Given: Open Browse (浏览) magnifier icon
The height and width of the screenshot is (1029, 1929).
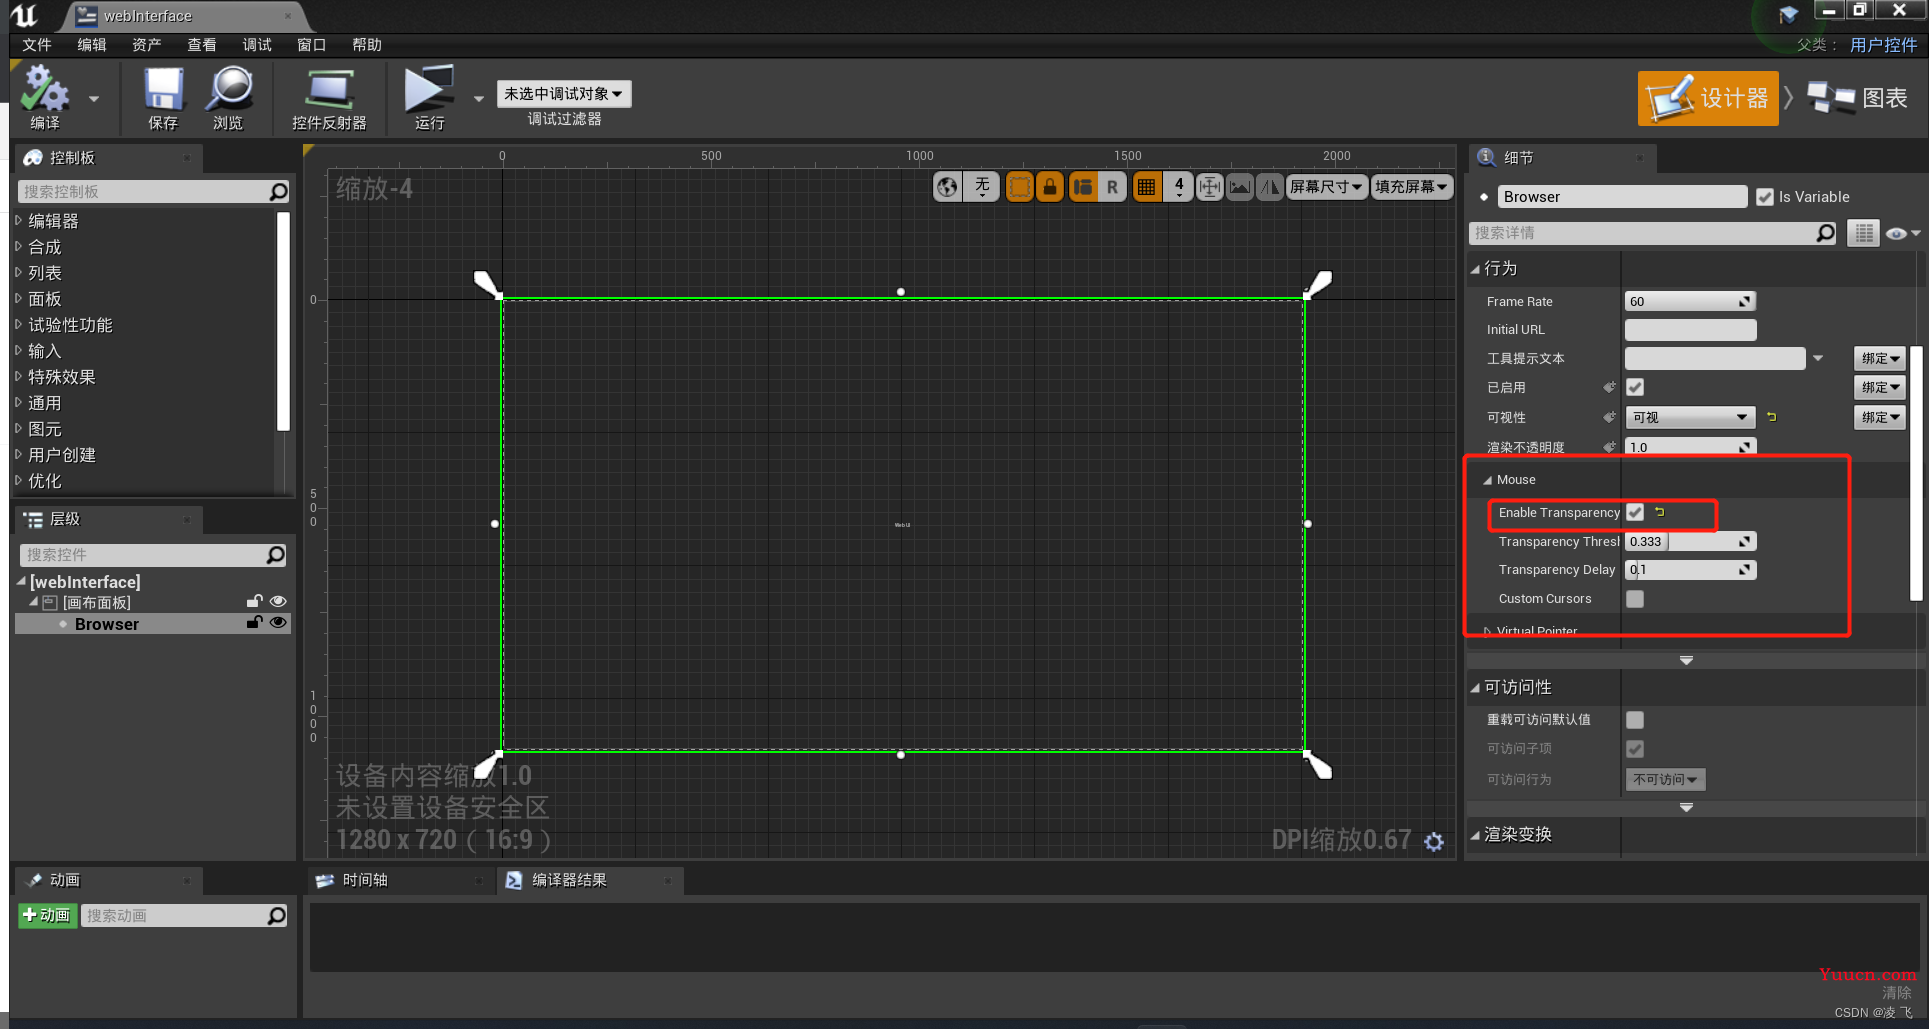Looking at the screenshot, I should click(x=229, y=90).
